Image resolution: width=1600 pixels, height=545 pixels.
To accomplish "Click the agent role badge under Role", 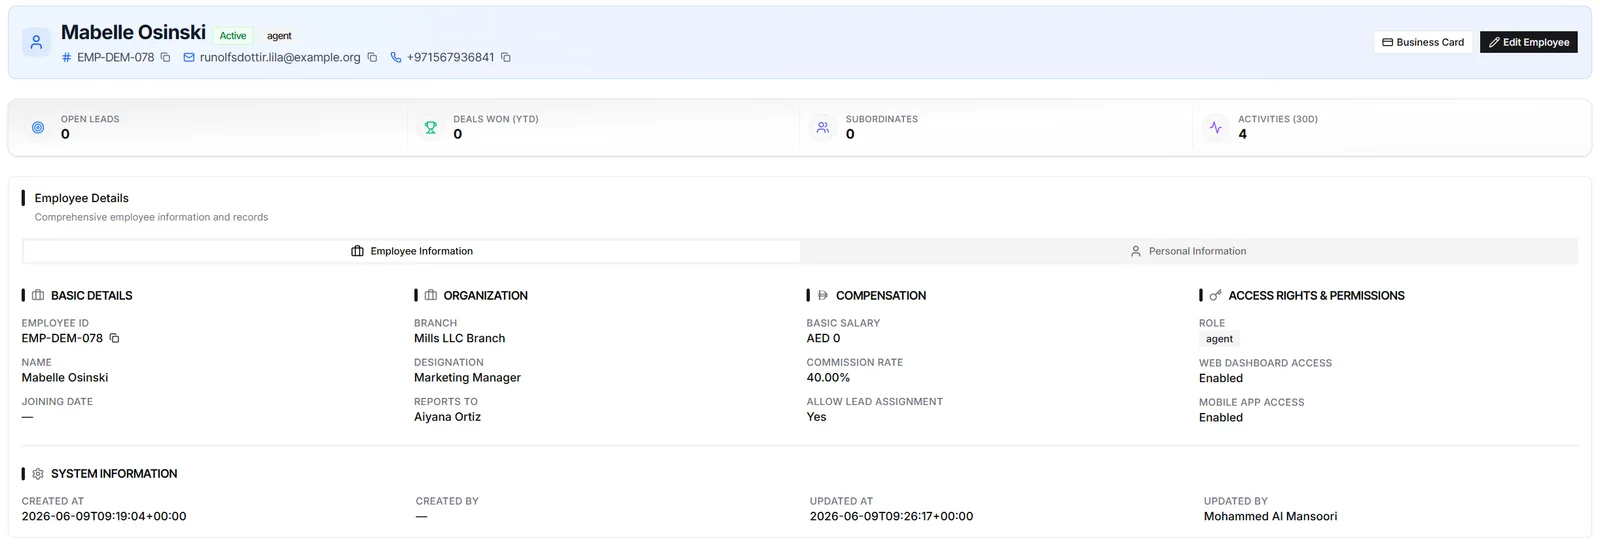I will pos(1219,339).
